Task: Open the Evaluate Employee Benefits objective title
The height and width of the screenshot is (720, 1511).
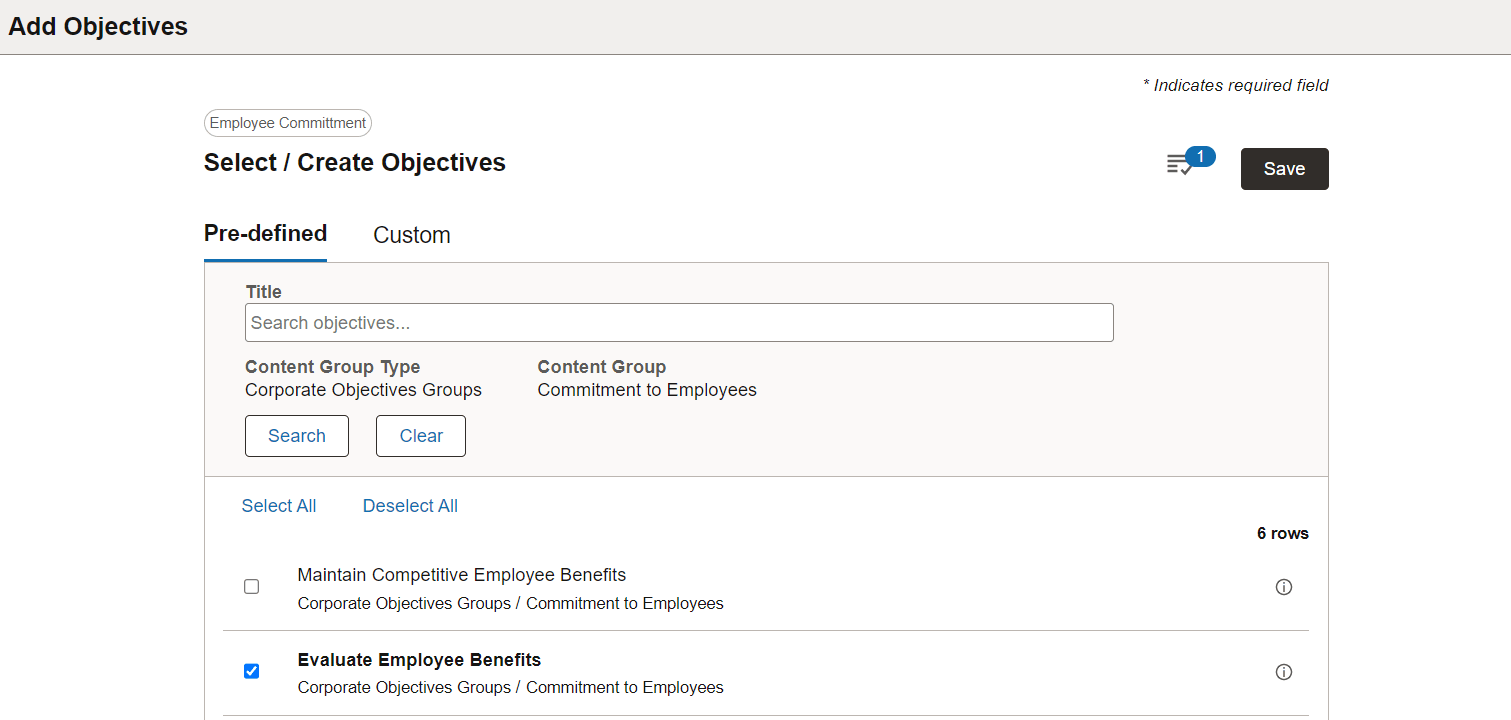Action: (419, 659)
